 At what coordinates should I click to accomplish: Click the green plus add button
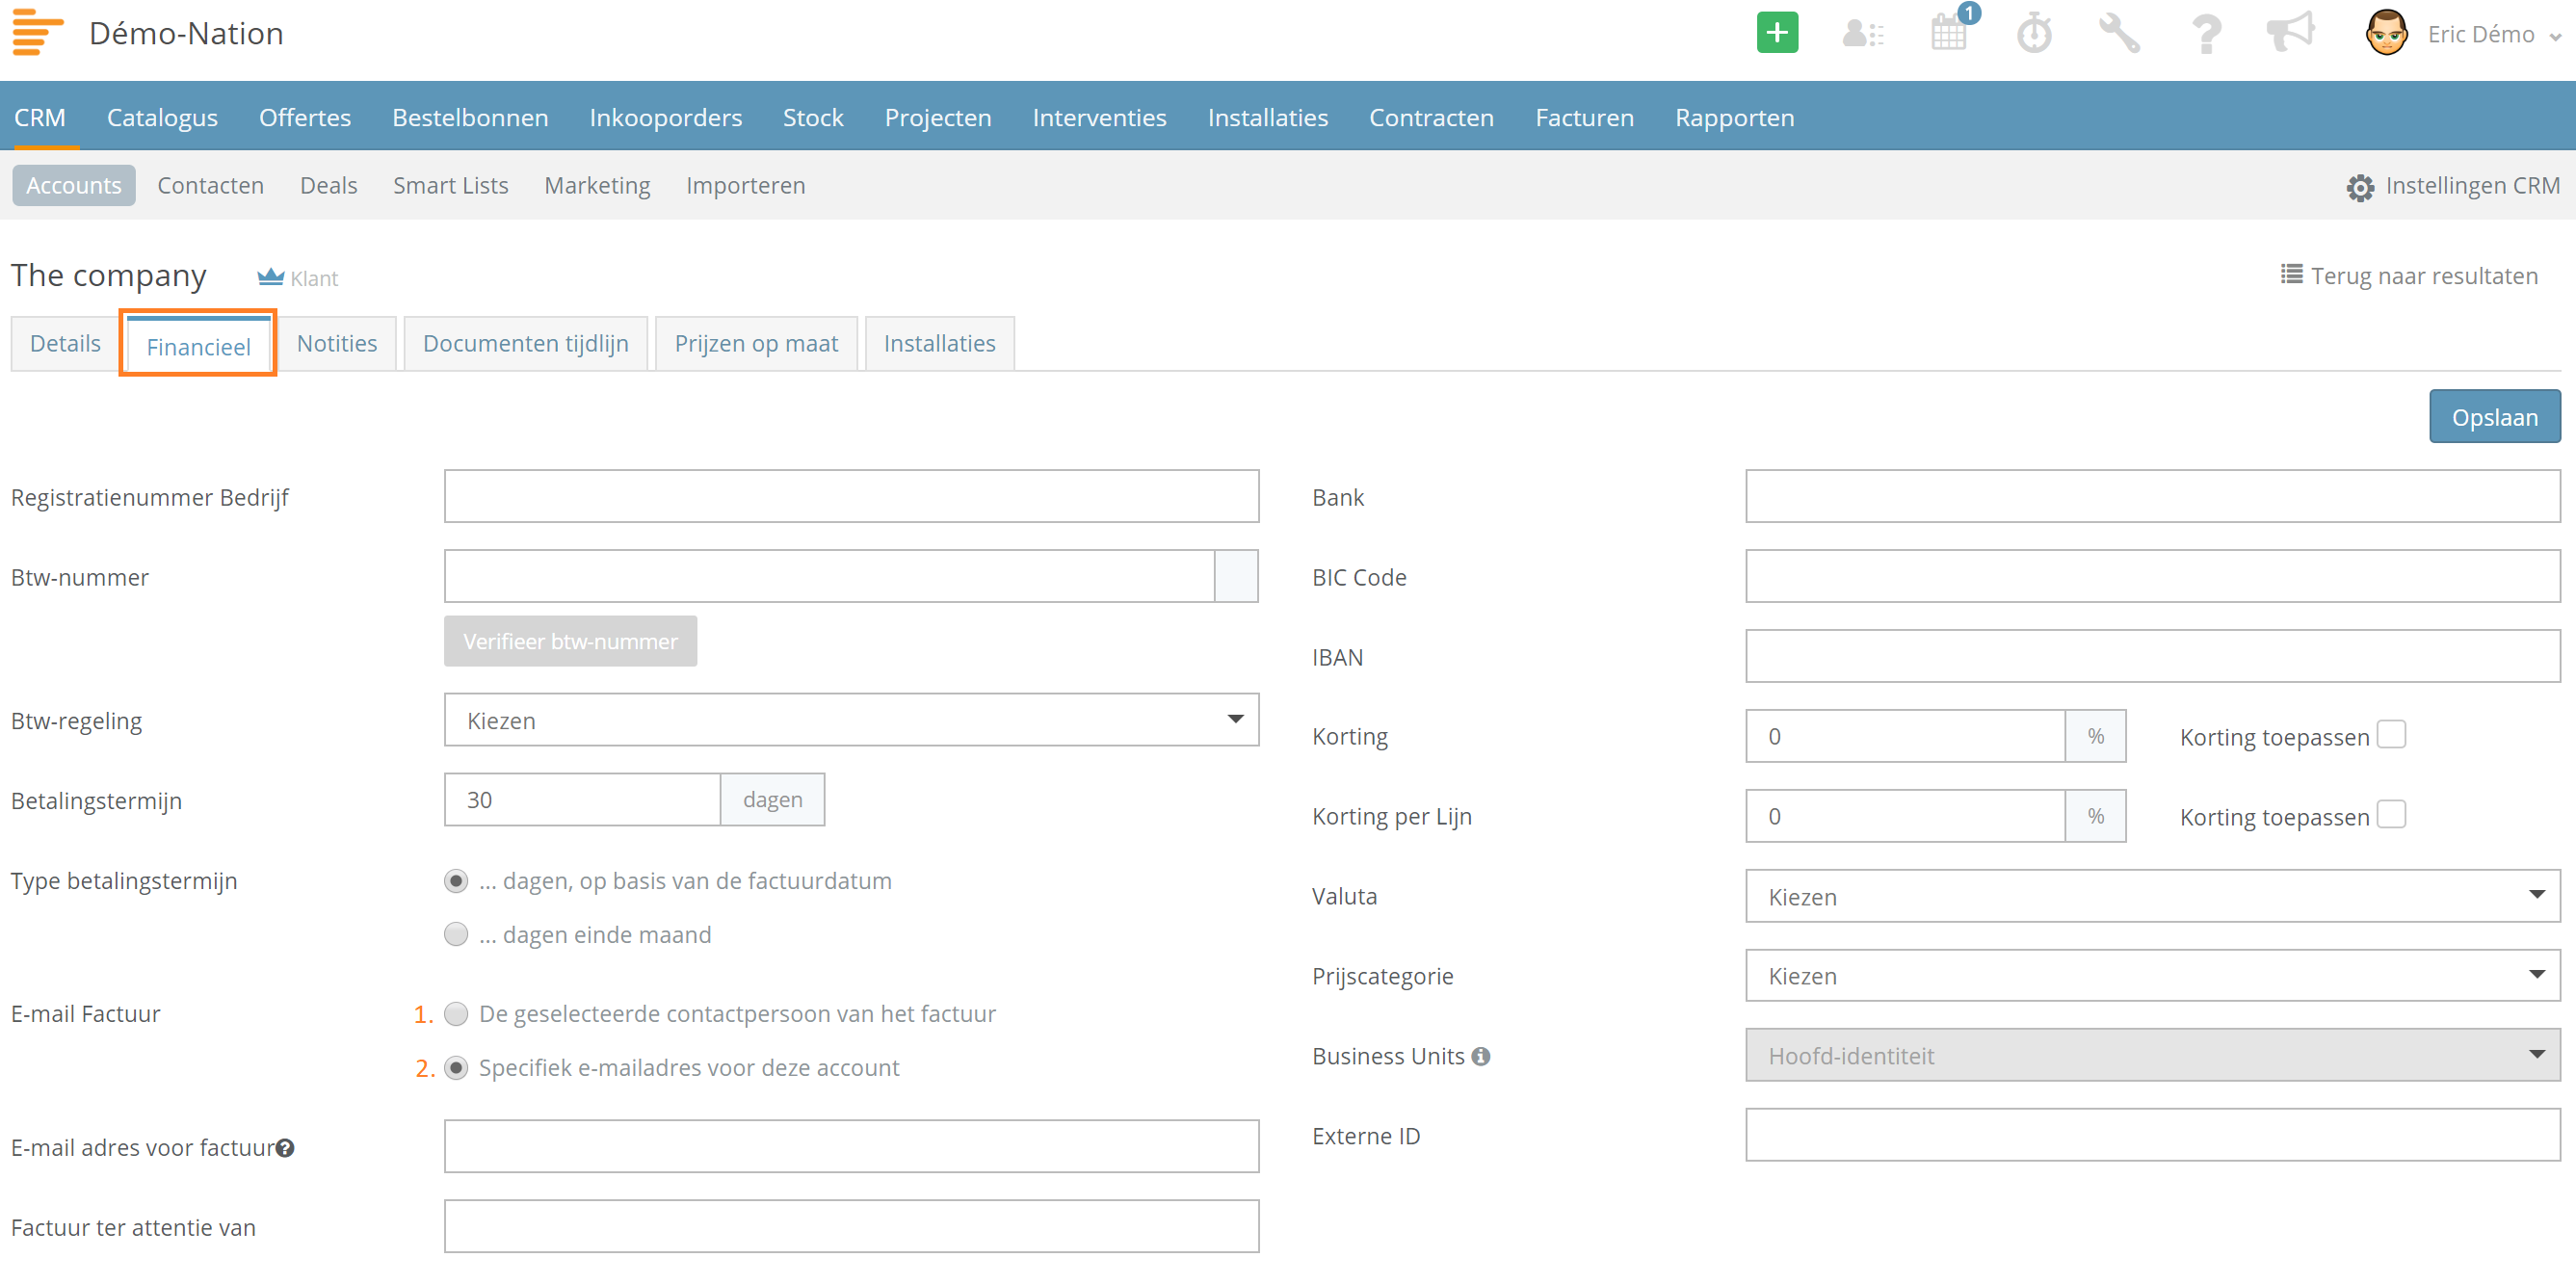pos(1777,33)
